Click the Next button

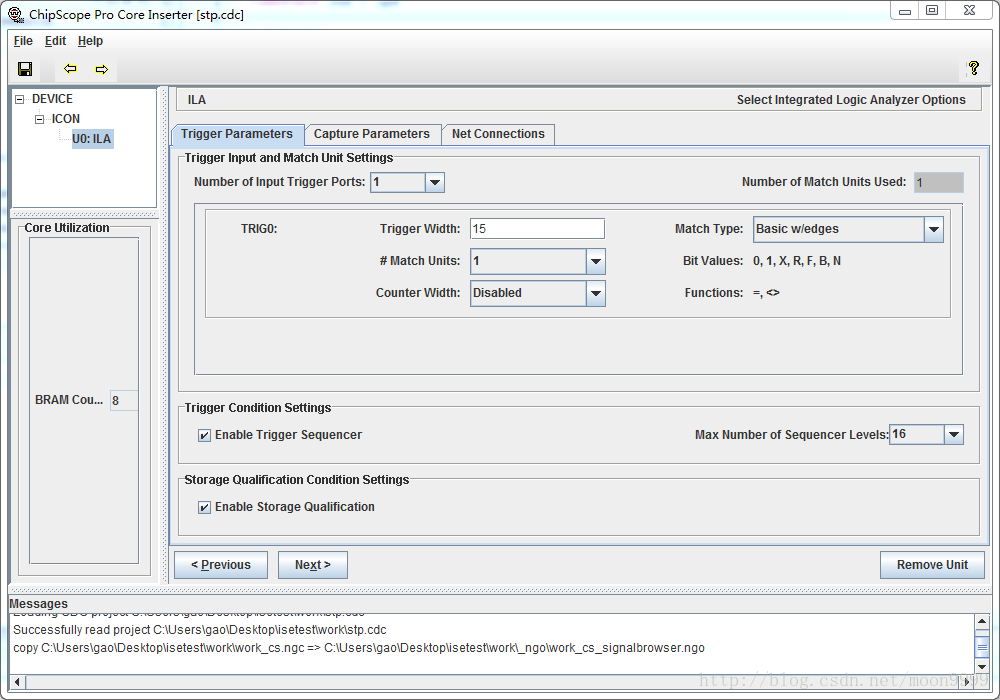tap(312, 565)
